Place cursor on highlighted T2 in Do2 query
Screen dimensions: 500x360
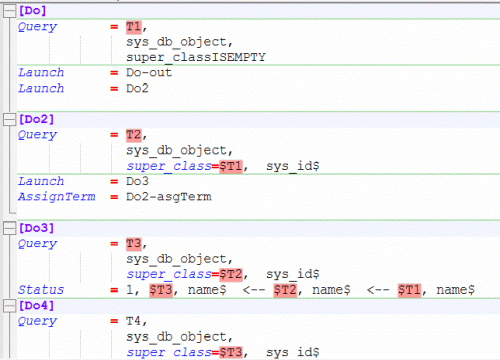[x=134, y=135]
